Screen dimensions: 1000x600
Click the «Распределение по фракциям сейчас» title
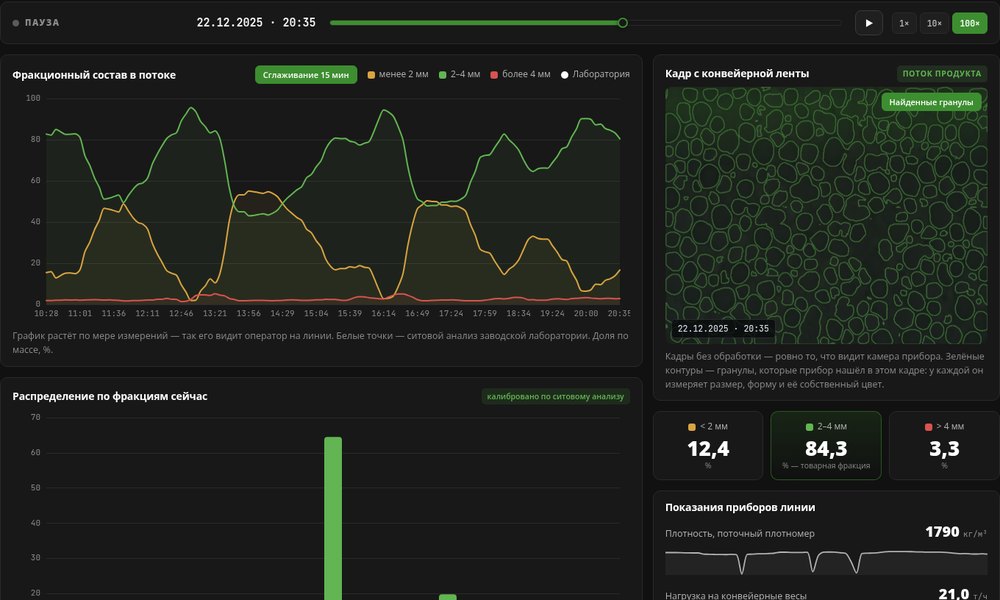110,396
